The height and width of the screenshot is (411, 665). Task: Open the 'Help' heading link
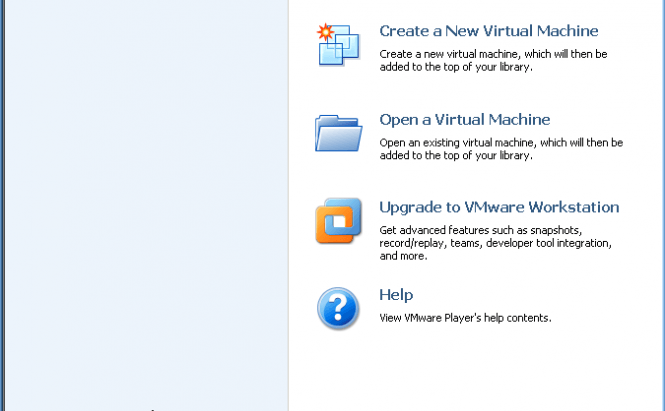coord(396,295)
